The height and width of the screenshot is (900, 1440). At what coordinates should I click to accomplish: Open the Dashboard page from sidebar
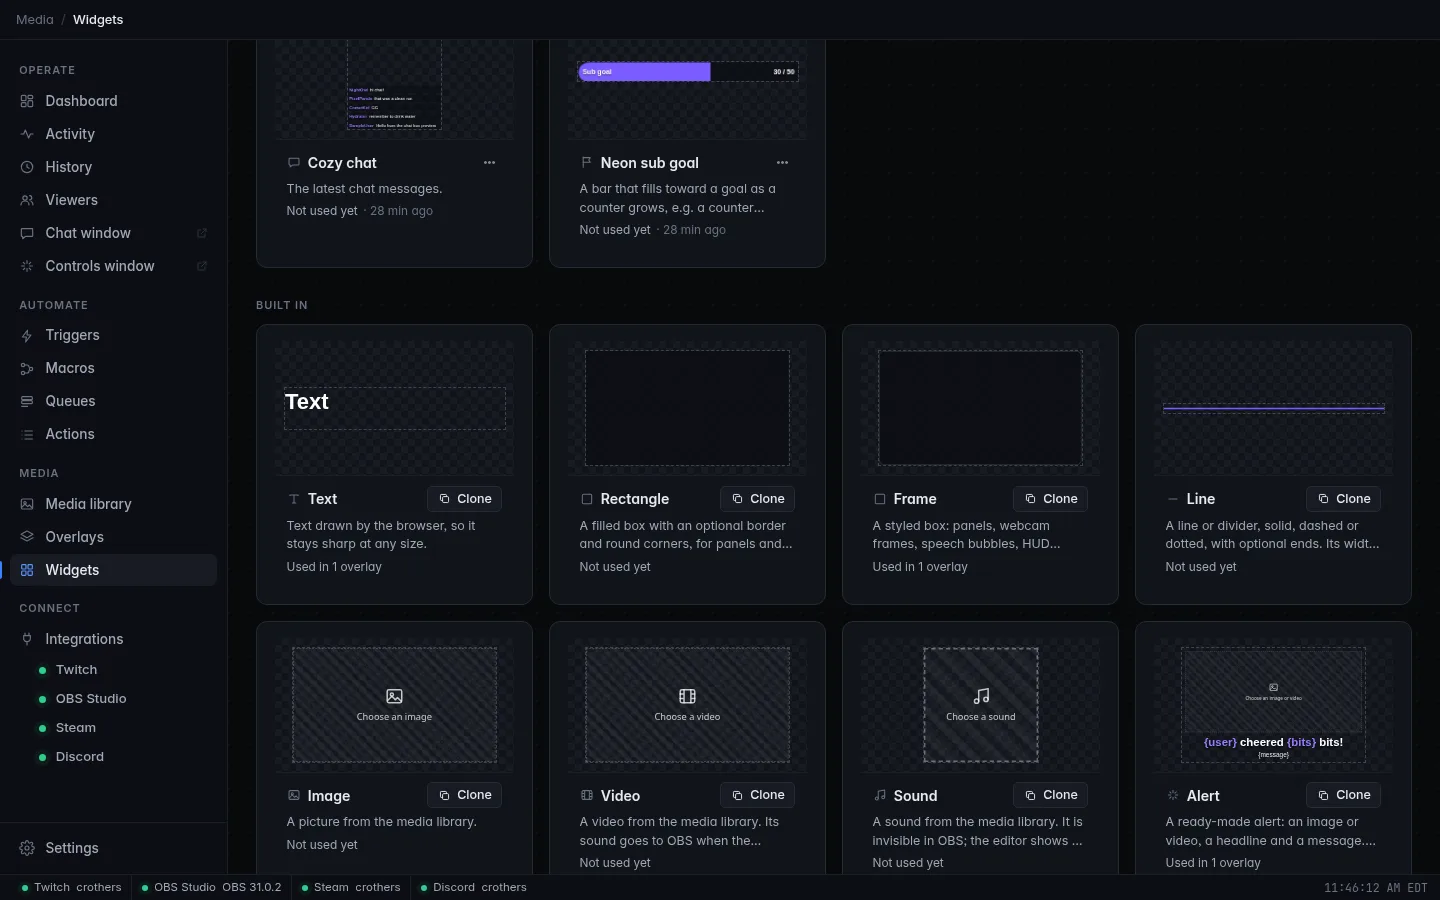pos(113,101)
